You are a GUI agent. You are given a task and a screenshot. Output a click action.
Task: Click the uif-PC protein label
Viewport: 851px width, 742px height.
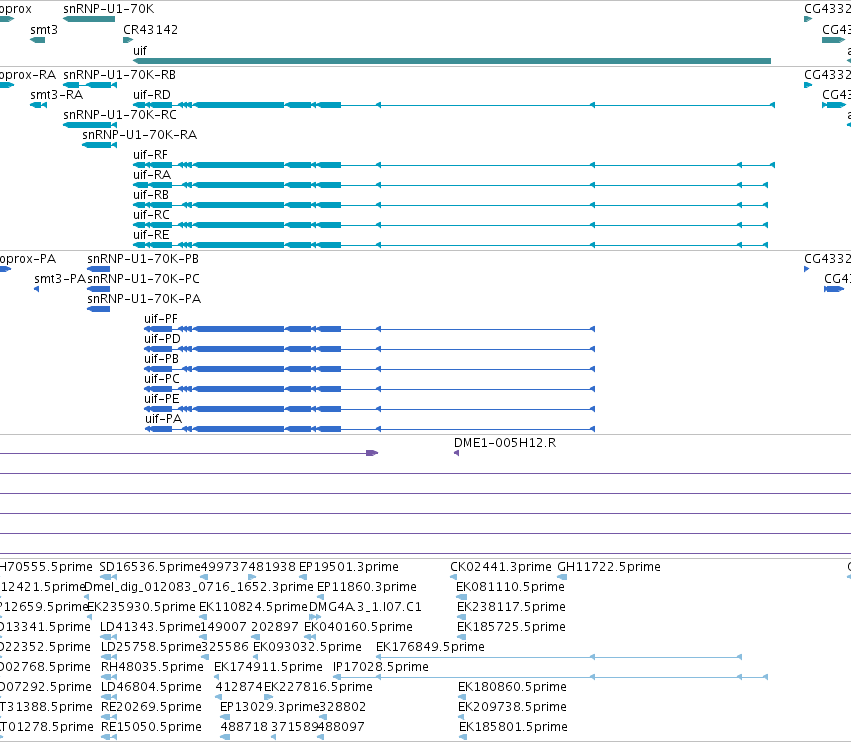point(162,379)
